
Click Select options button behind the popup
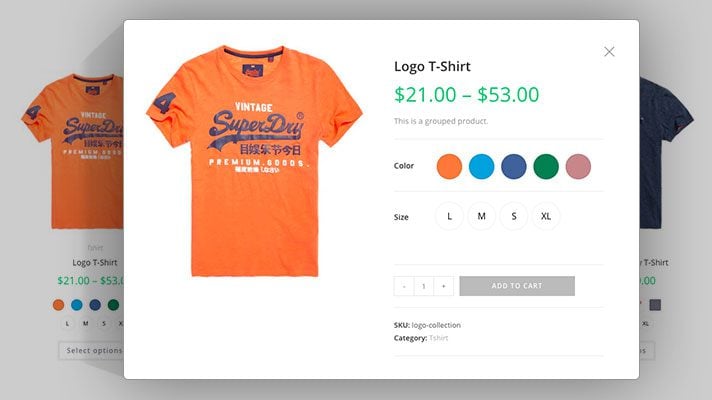[92, 351]
